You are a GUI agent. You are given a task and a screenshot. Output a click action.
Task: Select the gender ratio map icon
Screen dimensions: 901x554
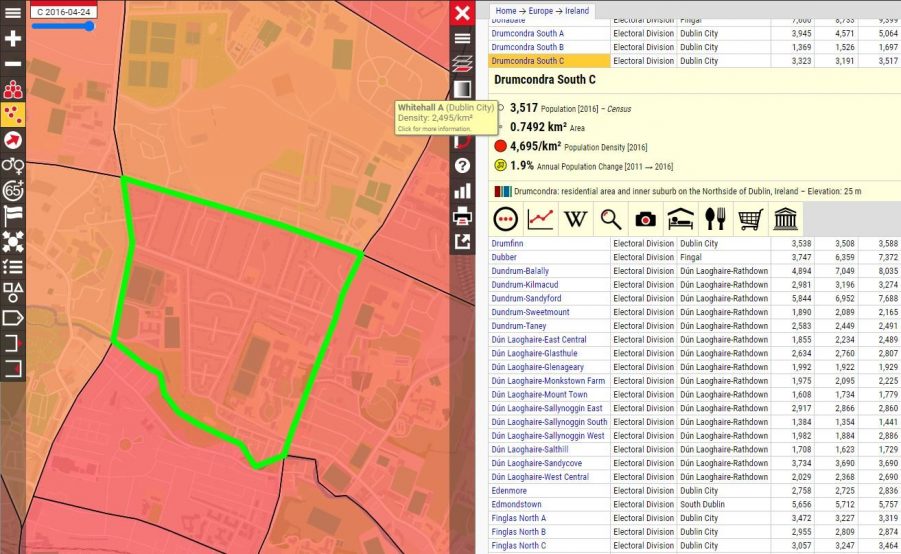[x=13, y=166]
